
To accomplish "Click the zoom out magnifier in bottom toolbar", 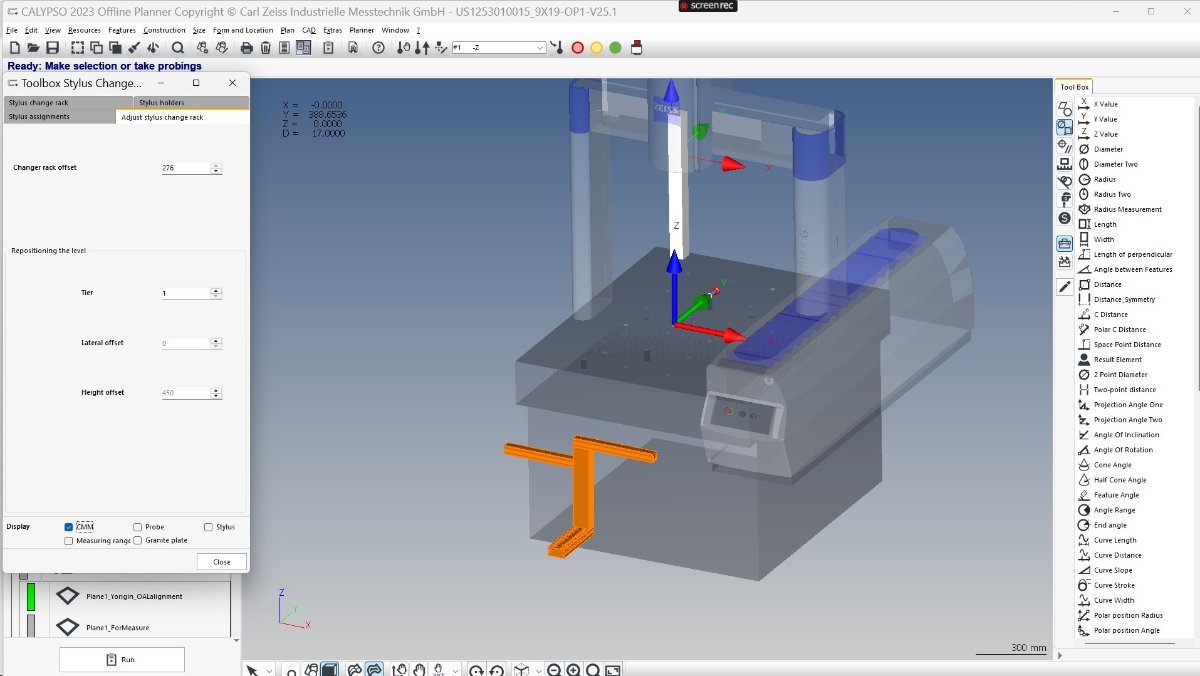I will point(554,670).
